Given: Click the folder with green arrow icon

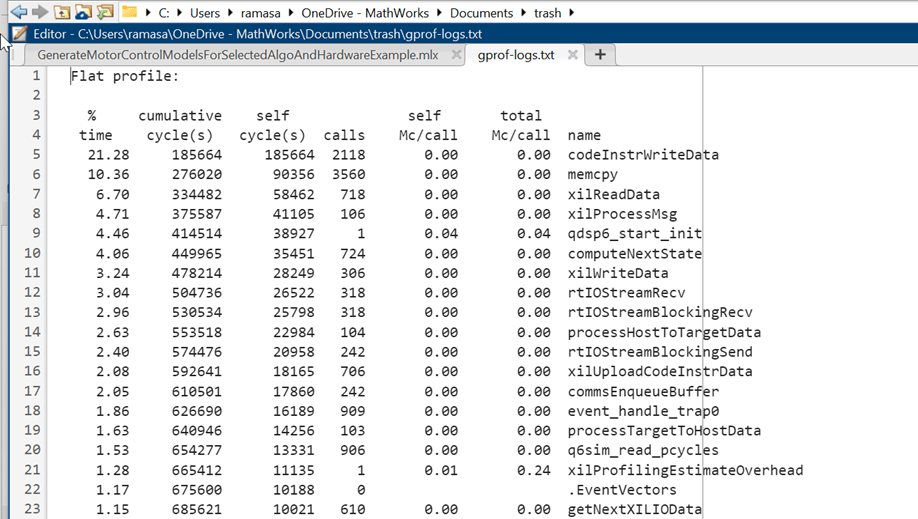Looking at the screenshot, I should [x=105, y=12].
